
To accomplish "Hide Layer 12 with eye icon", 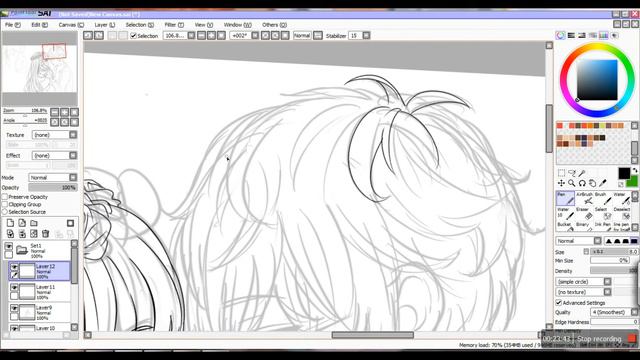I will coord(14,267).
